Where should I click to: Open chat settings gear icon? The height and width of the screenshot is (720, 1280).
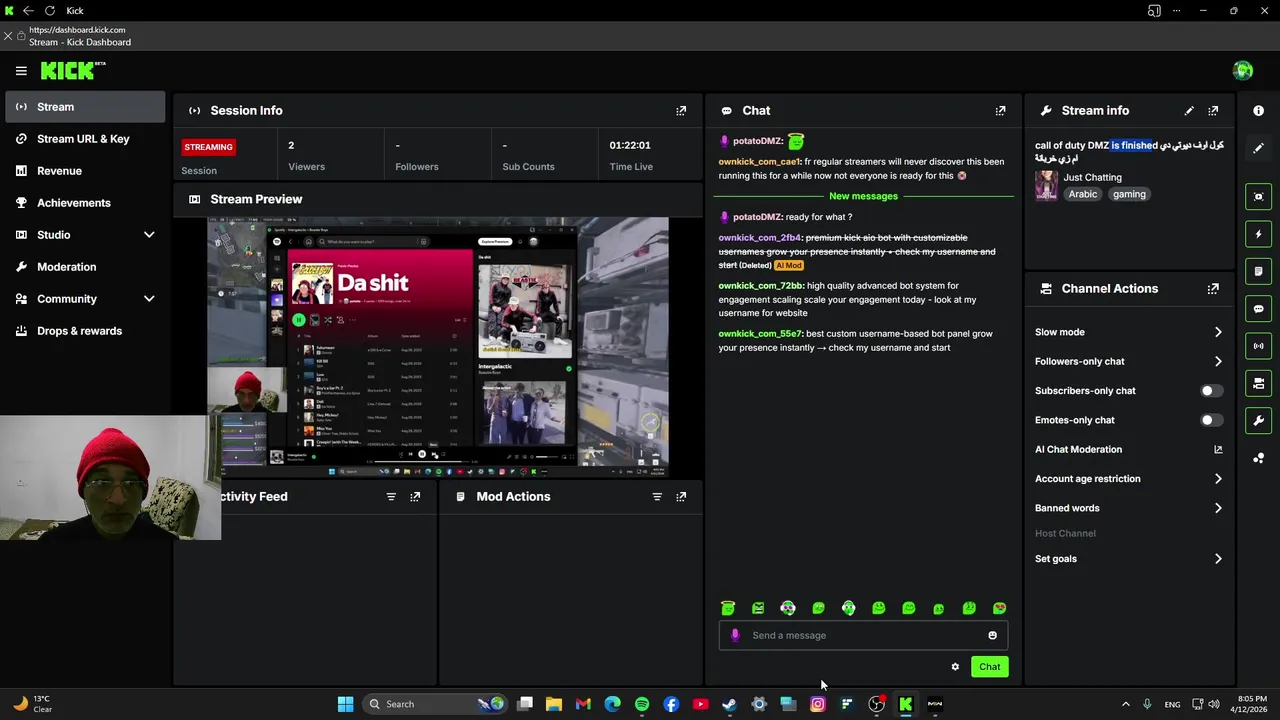tap(955, 667)
